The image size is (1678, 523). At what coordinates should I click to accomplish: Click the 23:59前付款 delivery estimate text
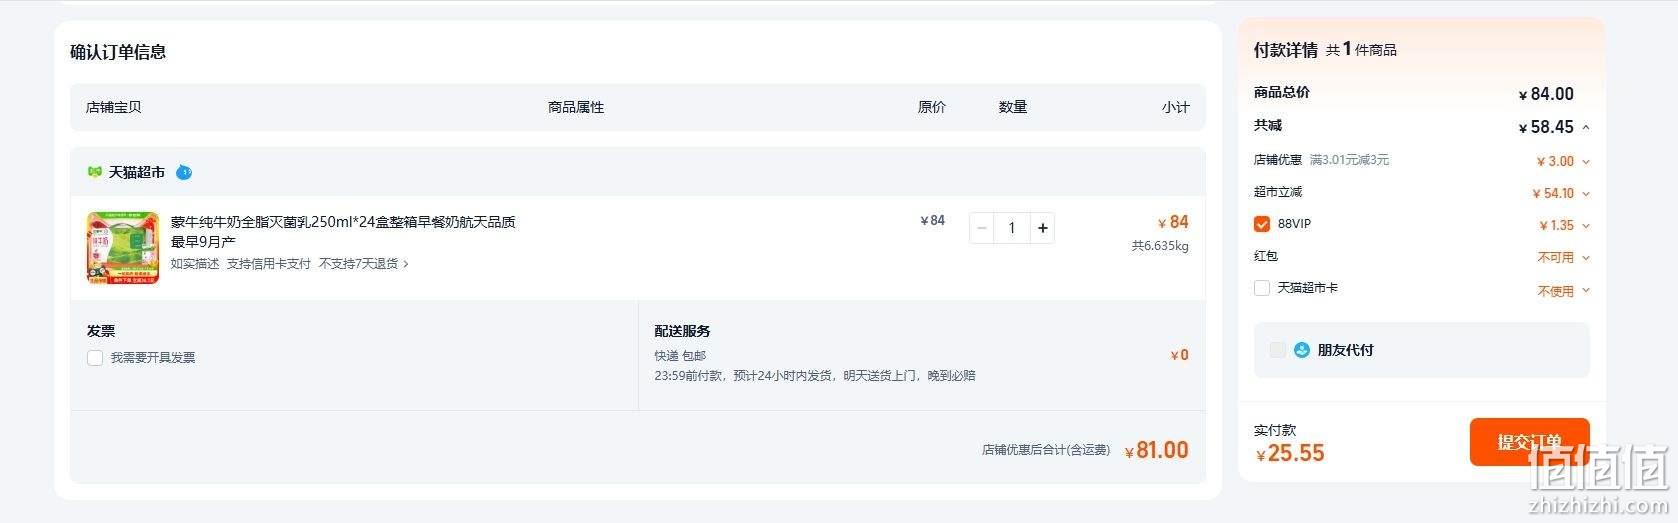(815, 376)
